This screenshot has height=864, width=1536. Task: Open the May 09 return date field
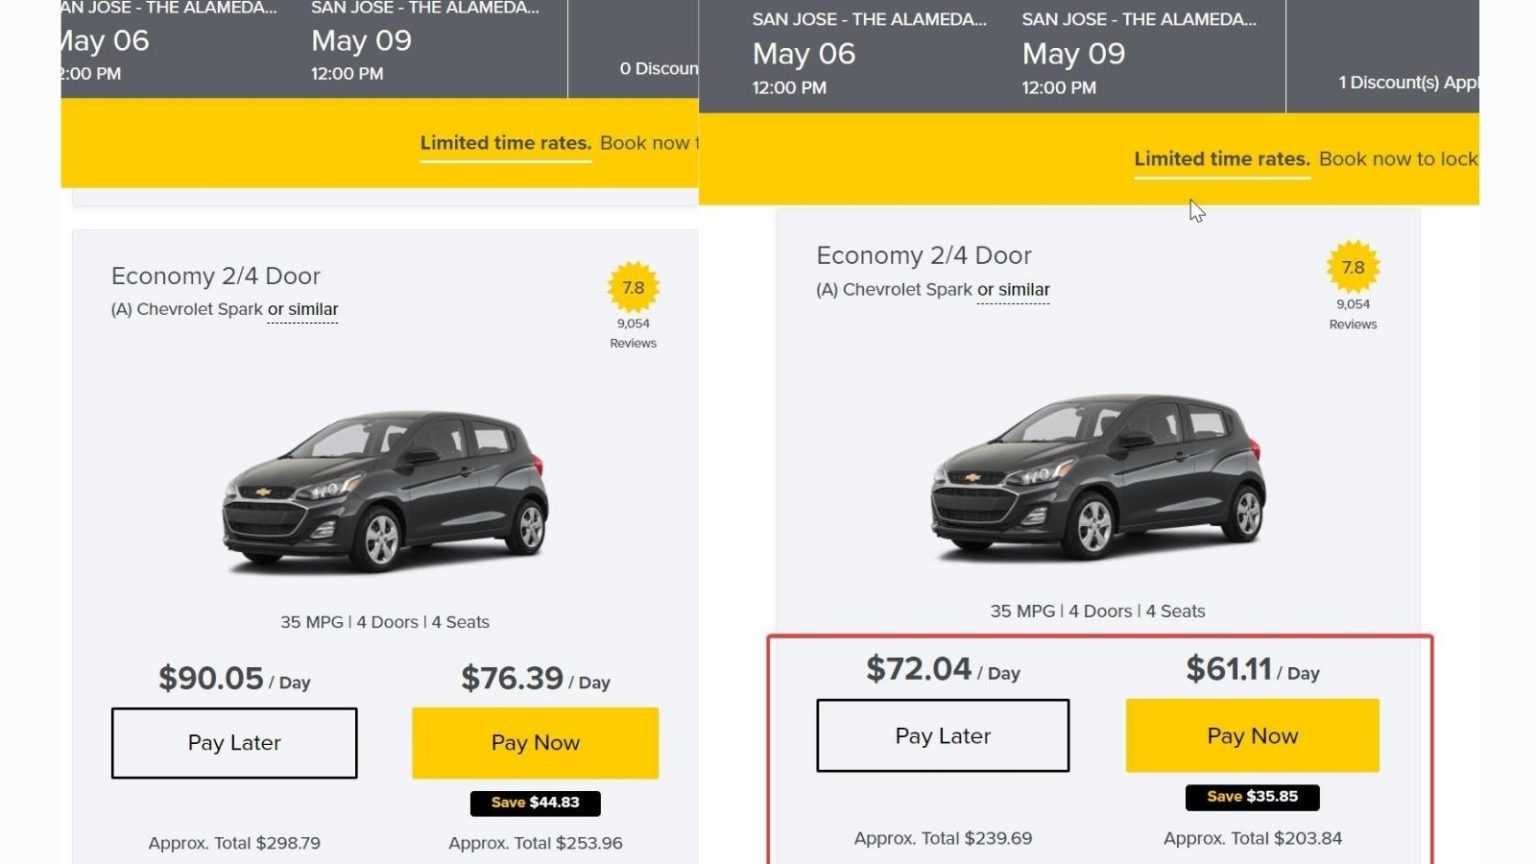[x=1074, y=54]
